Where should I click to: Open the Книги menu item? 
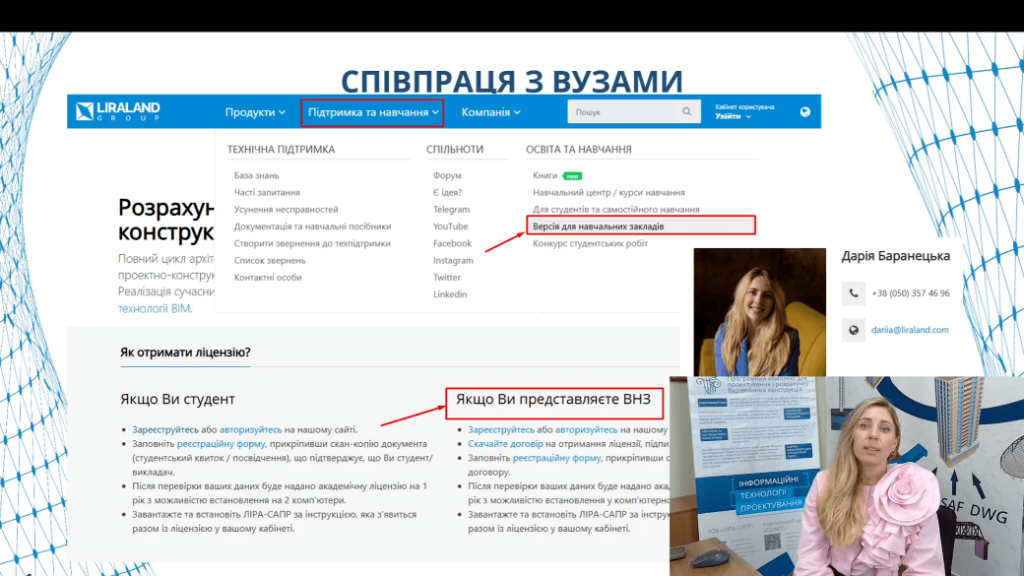pyautogui.click(x=545, y=176)
